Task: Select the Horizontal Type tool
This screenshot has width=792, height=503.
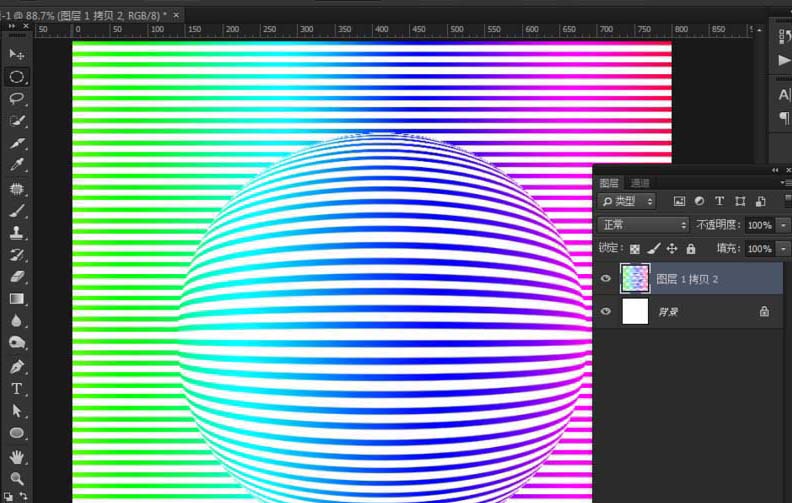Action: pos(17,388)
